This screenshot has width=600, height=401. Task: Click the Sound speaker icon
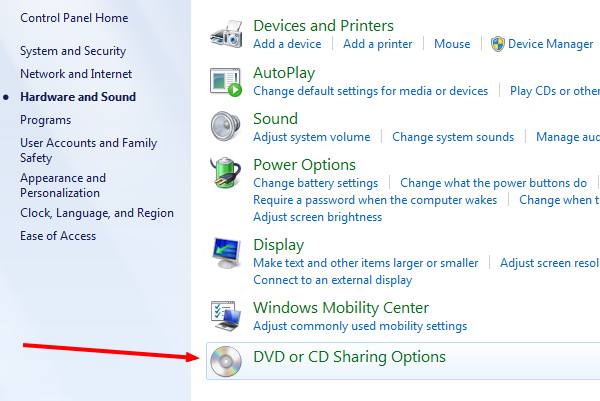pos(226,126)
